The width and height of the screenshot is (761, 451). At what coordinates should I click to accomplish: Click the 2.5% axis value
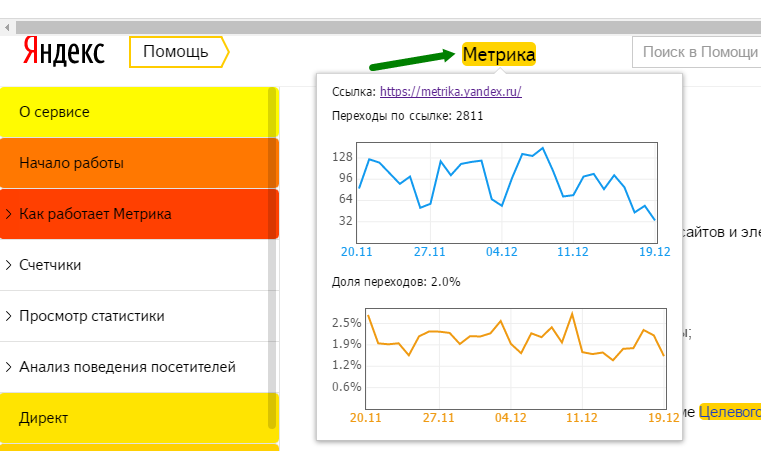point(347,323)
